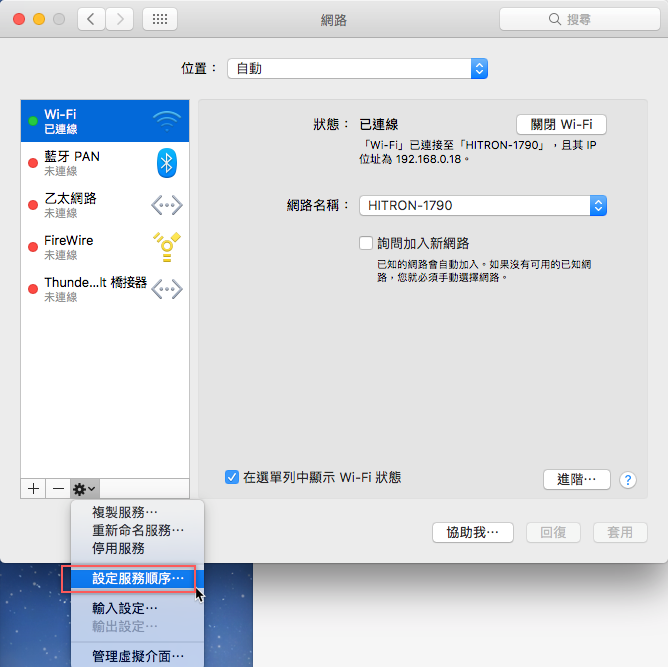This screenshot has height=667, width=668.
Task: Click the 搜尋 search field
Action: click(580, 19)
